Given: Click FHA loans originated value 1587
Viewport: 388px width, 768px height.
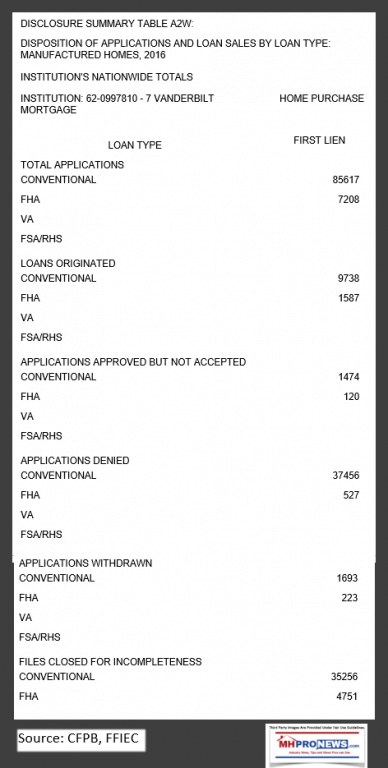Looking at the screenshot, I should 349,298.
